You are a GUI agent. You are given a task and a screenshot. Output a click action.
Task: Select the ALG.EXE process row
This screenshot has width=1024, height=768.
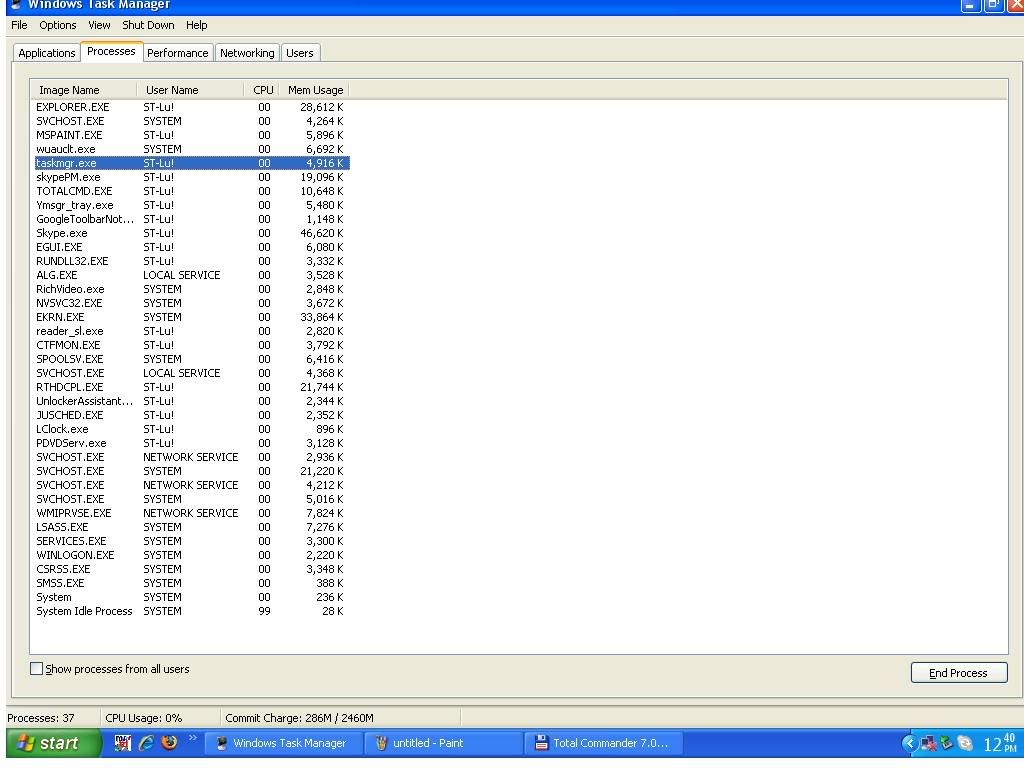[192, 275]
